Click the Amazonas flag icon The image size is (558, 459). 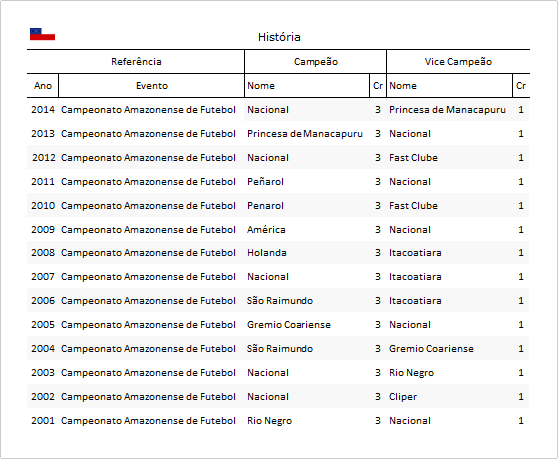click(x=42, y=34)
